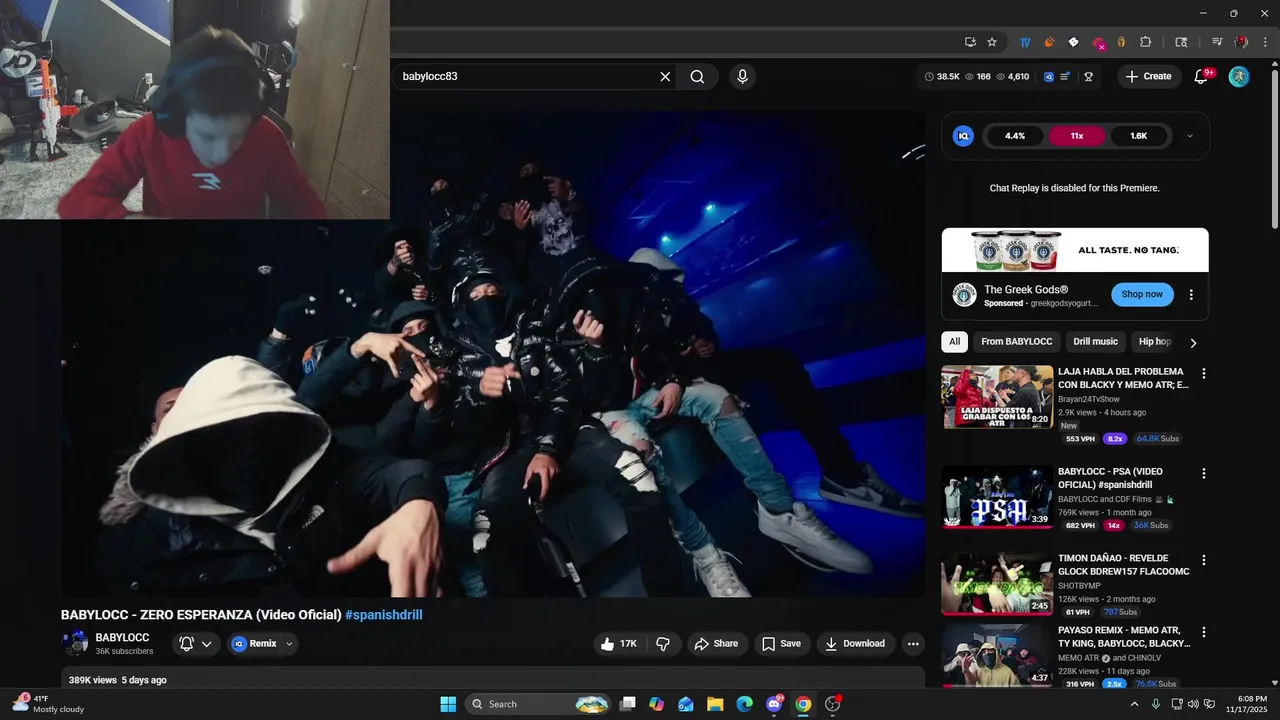Click the Create button
1280x720 pixels.
pyautogui.click(x=1149, y=76)
